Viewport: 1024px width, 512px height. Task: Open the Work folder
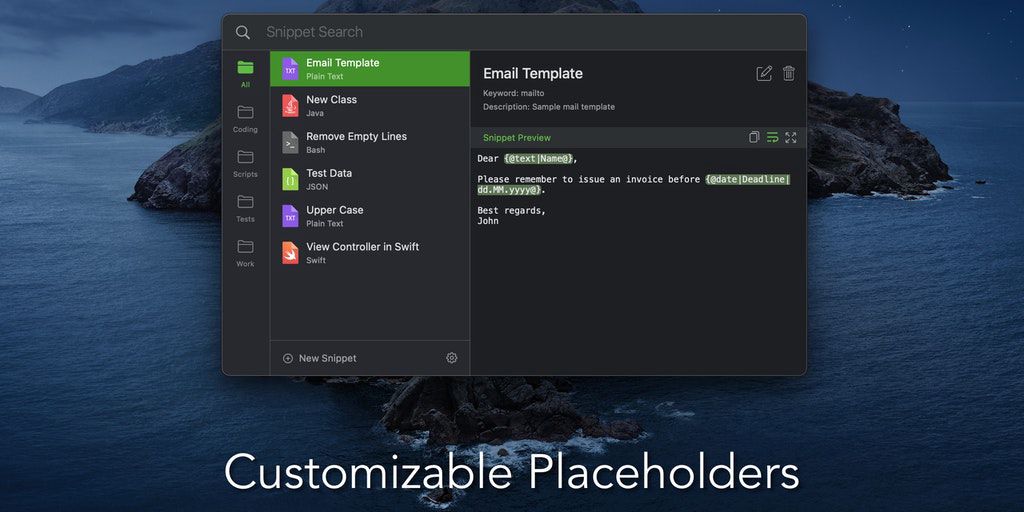click(246, 253)
